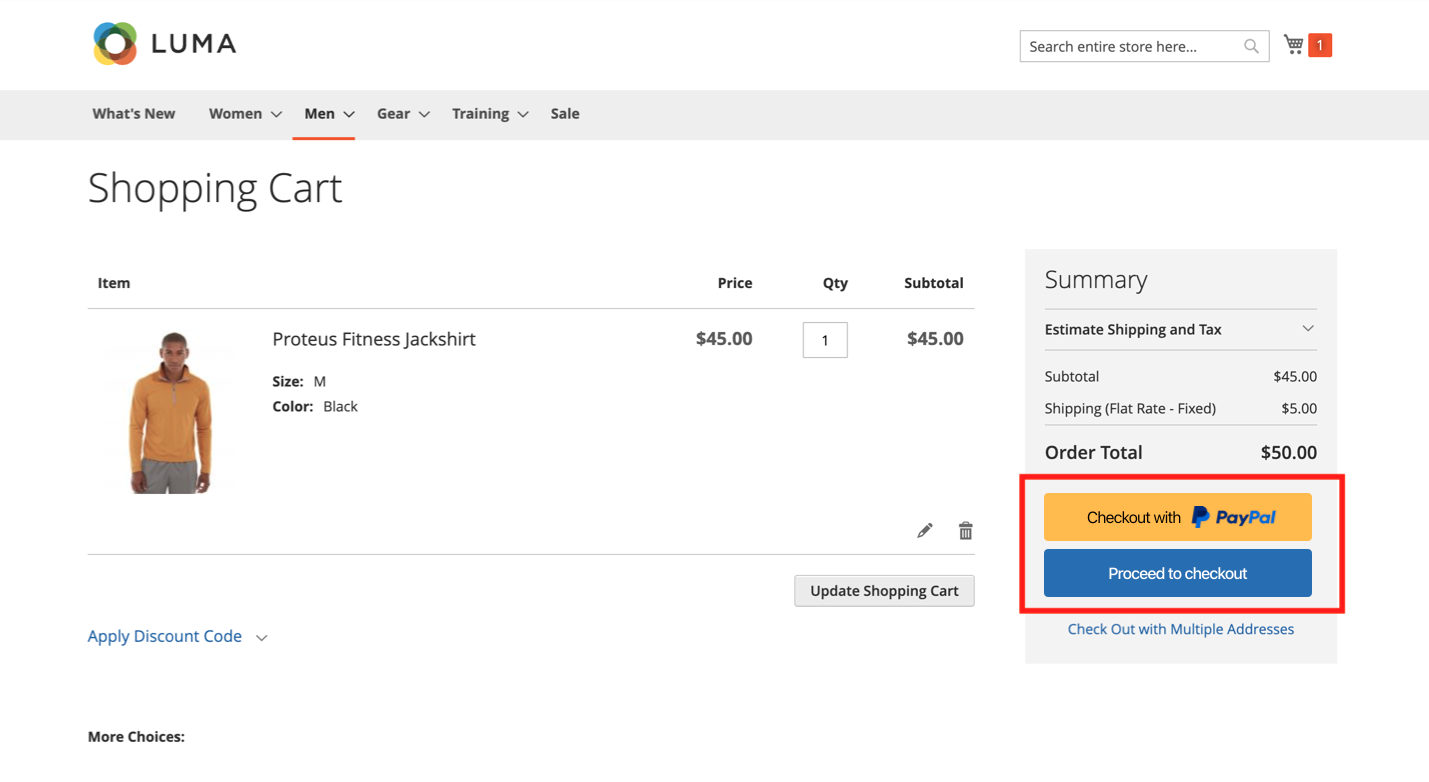Click the Qty quantity field
Screen dimensions: 1429x782
click(x=824, y=339)
